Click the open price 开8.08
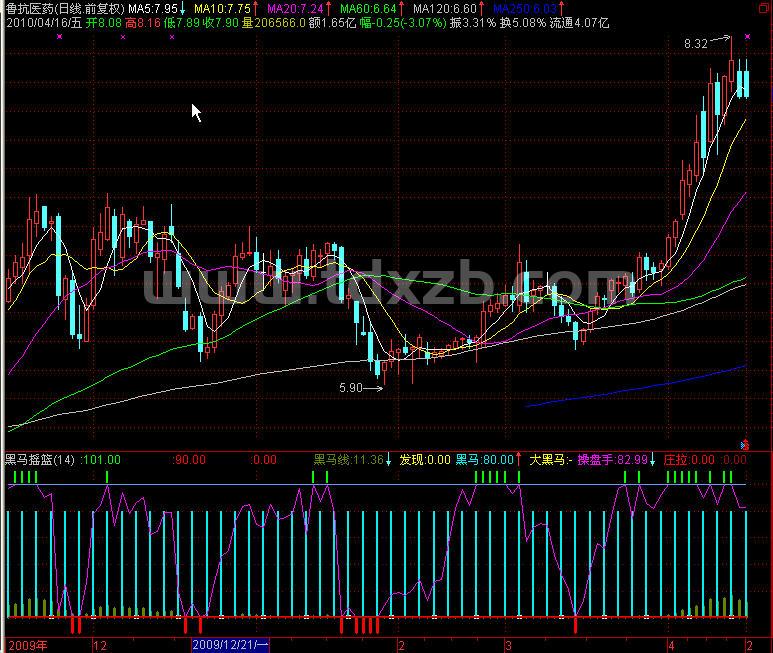The width and height of the screenshot is (773, 653). 104,23
